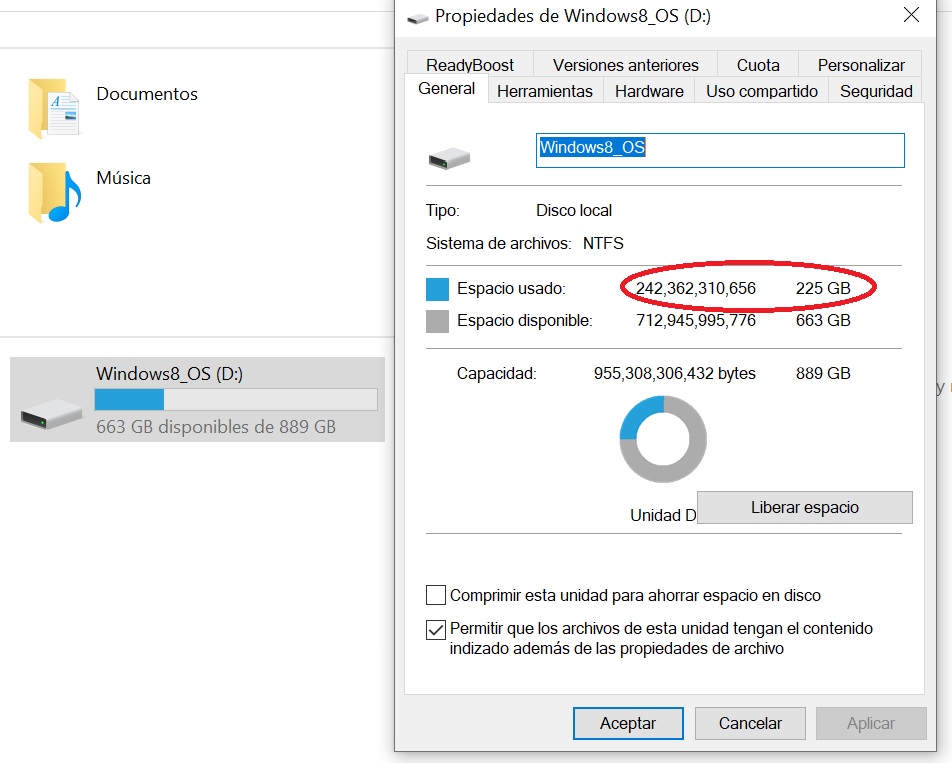
Task: Switch to the ReadyBoost tab
Action: coord(470,65)
